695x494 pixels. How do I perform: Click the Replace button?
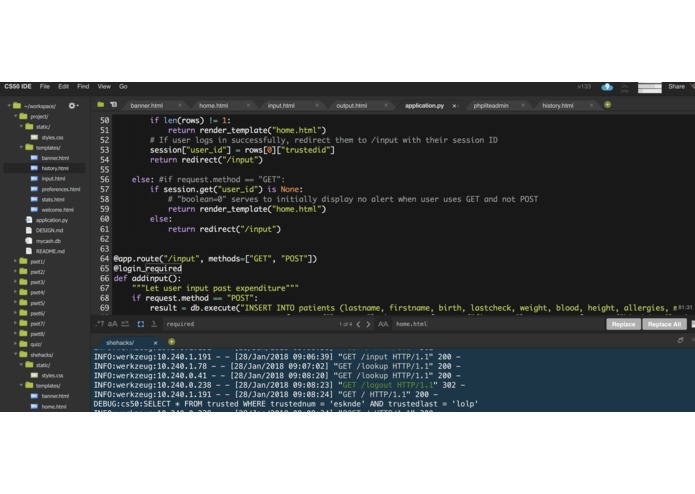[x=623, y=324]
